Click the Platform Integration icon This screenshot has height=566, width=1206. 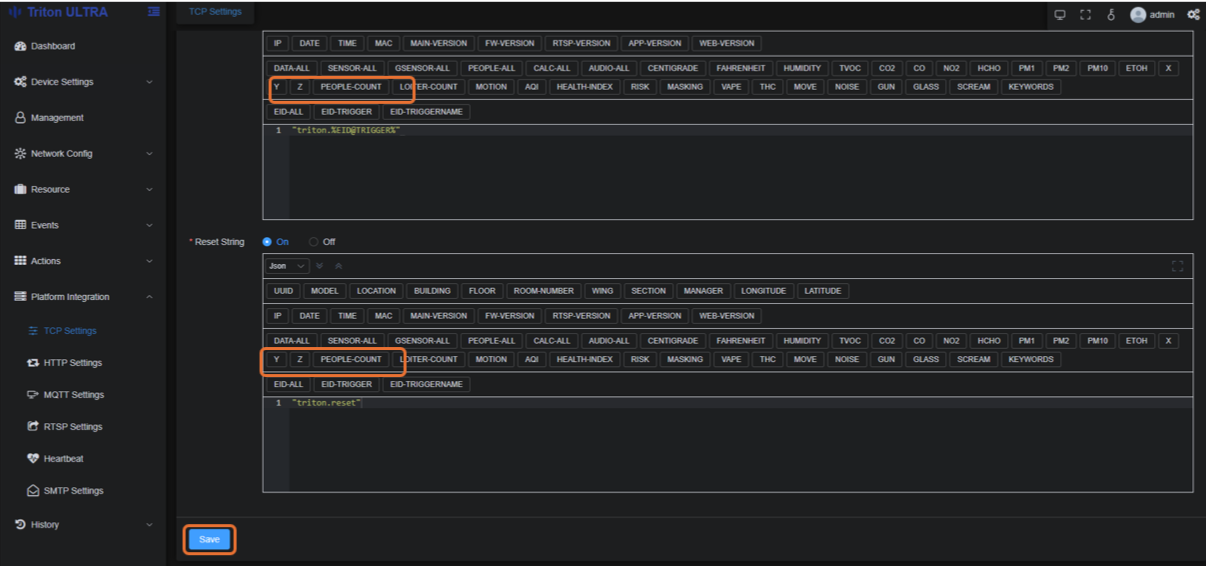click(x=20, y=296)
